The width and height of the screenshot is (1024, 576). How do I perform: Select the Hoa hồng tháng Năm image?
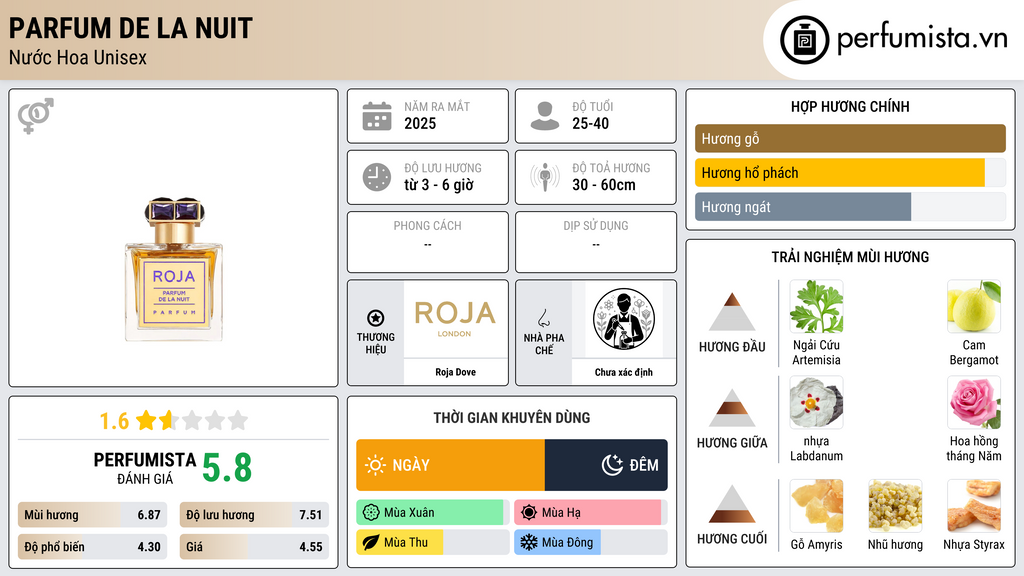(x=974, y=403)
